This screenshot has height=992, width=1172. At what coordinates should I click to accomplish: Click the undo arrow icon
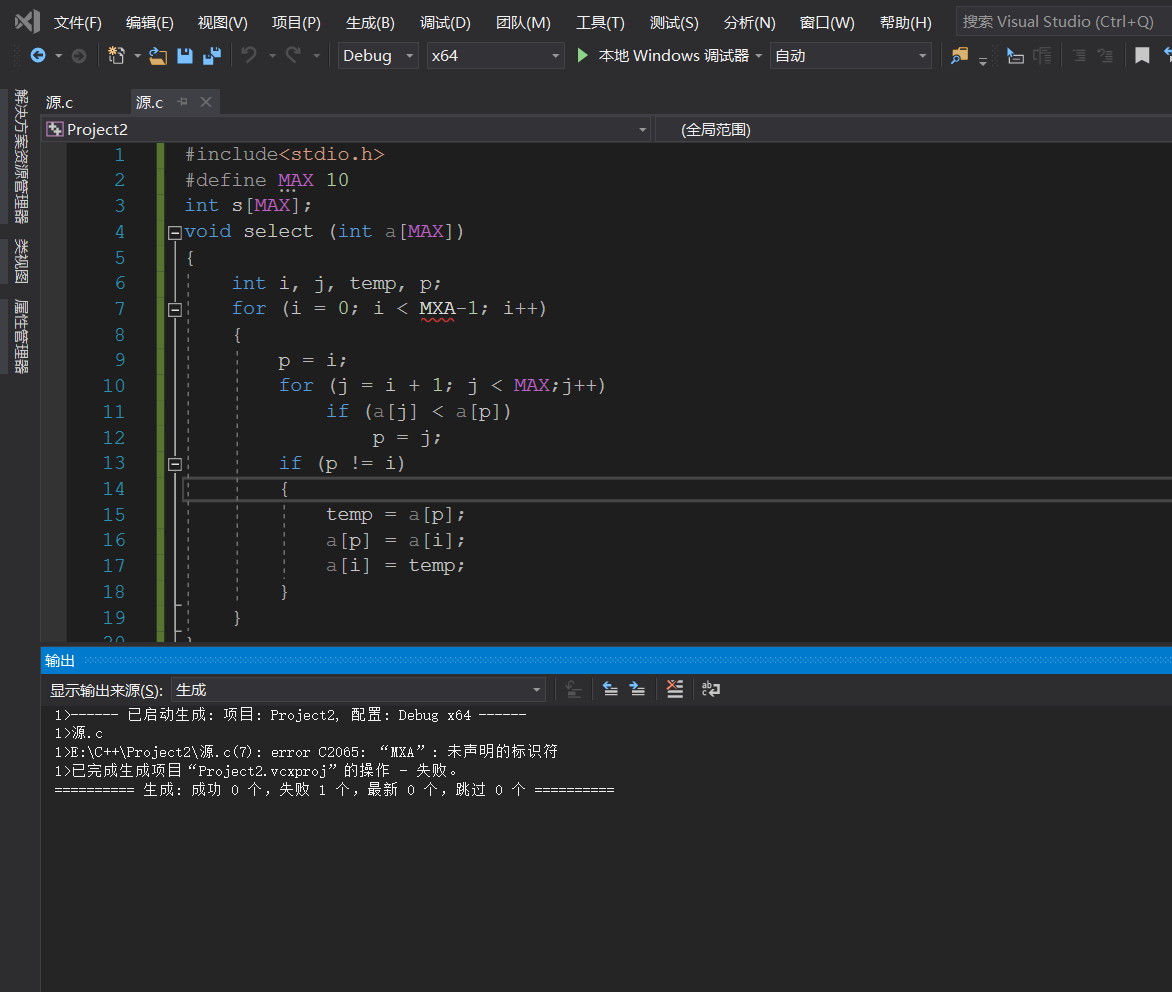pos(249,55)
